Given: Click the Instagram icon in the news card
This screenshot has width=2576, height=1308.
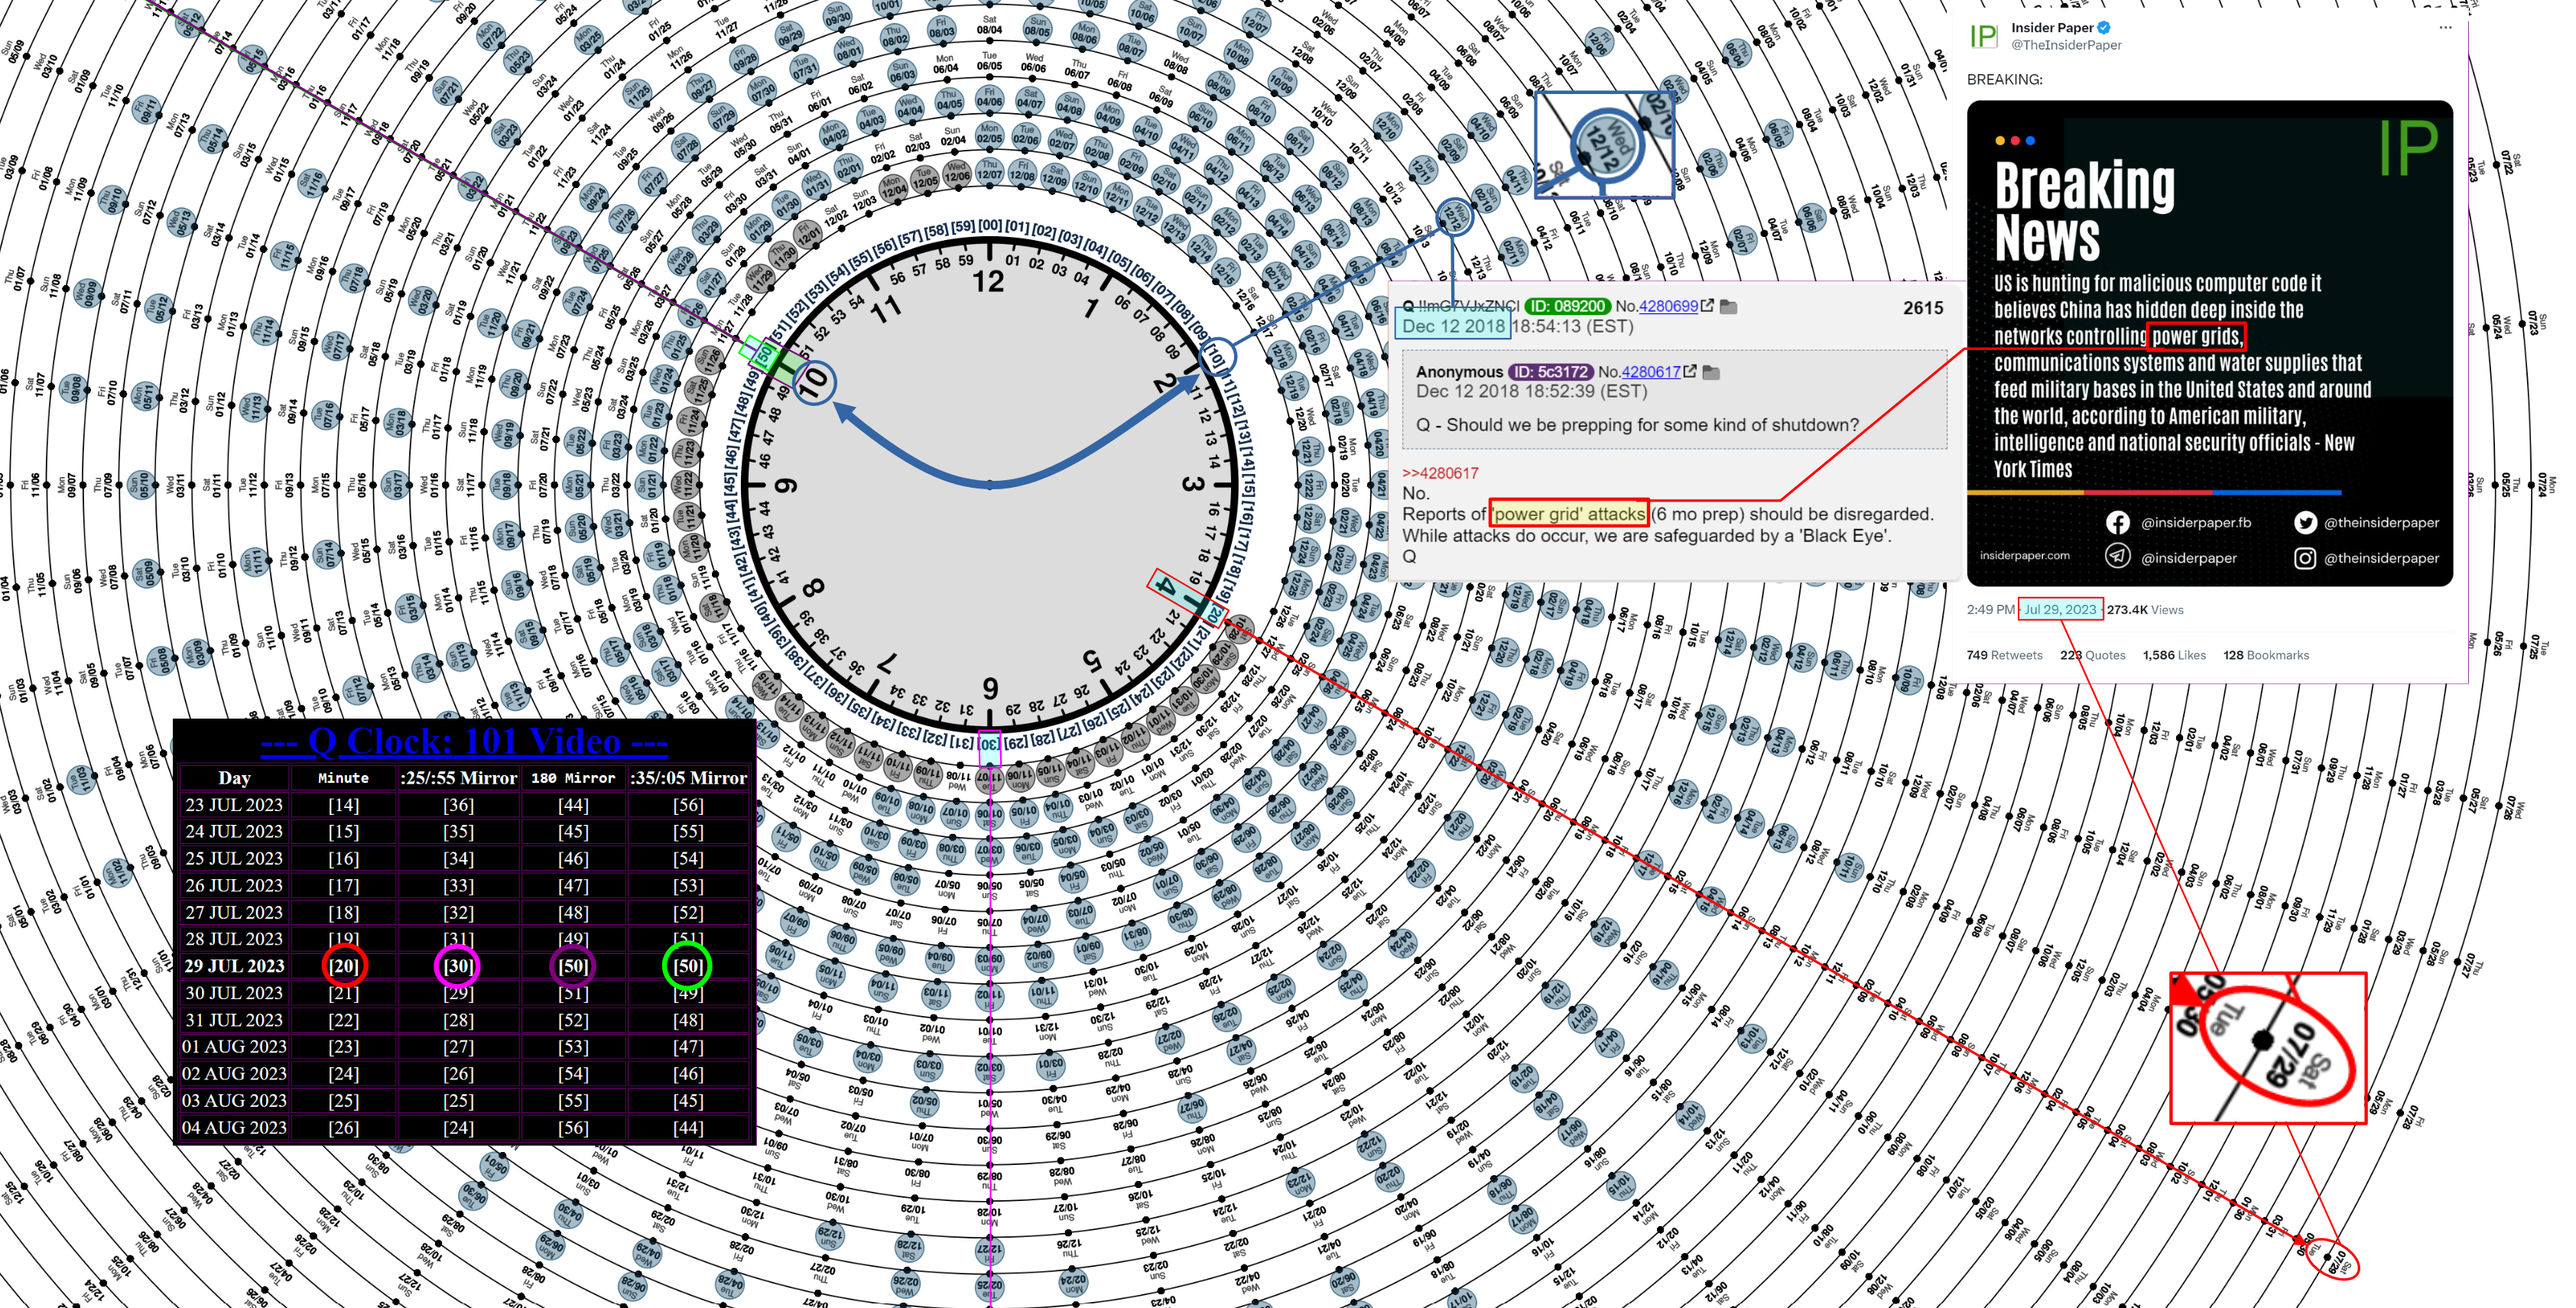Looking at the screenshot, I should pyautogui.click(x=2305, y=557).
